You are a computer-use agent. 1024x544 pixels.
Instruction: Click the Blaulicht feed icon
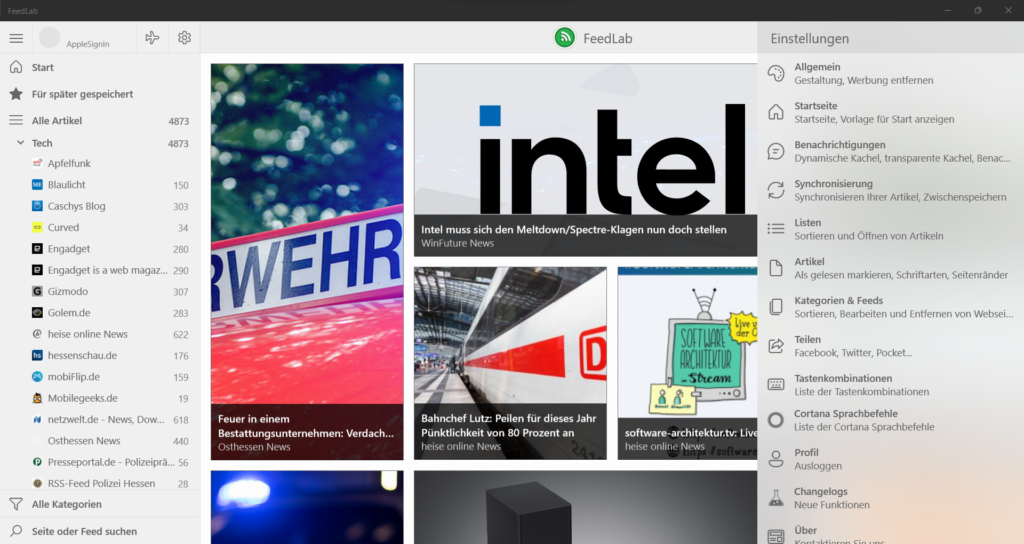coord(37,185)
